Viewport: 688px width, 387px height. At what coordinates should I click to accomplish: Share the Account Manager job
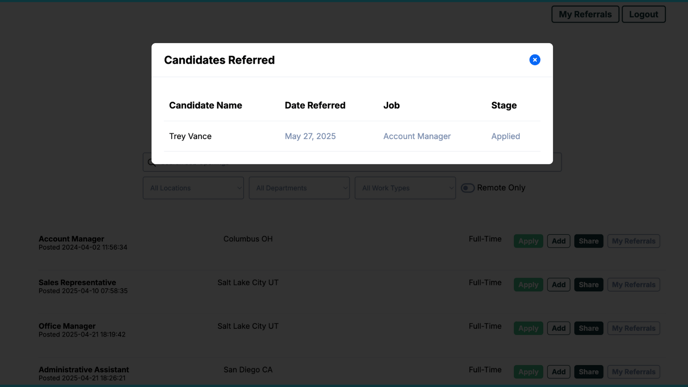(588, 241)
